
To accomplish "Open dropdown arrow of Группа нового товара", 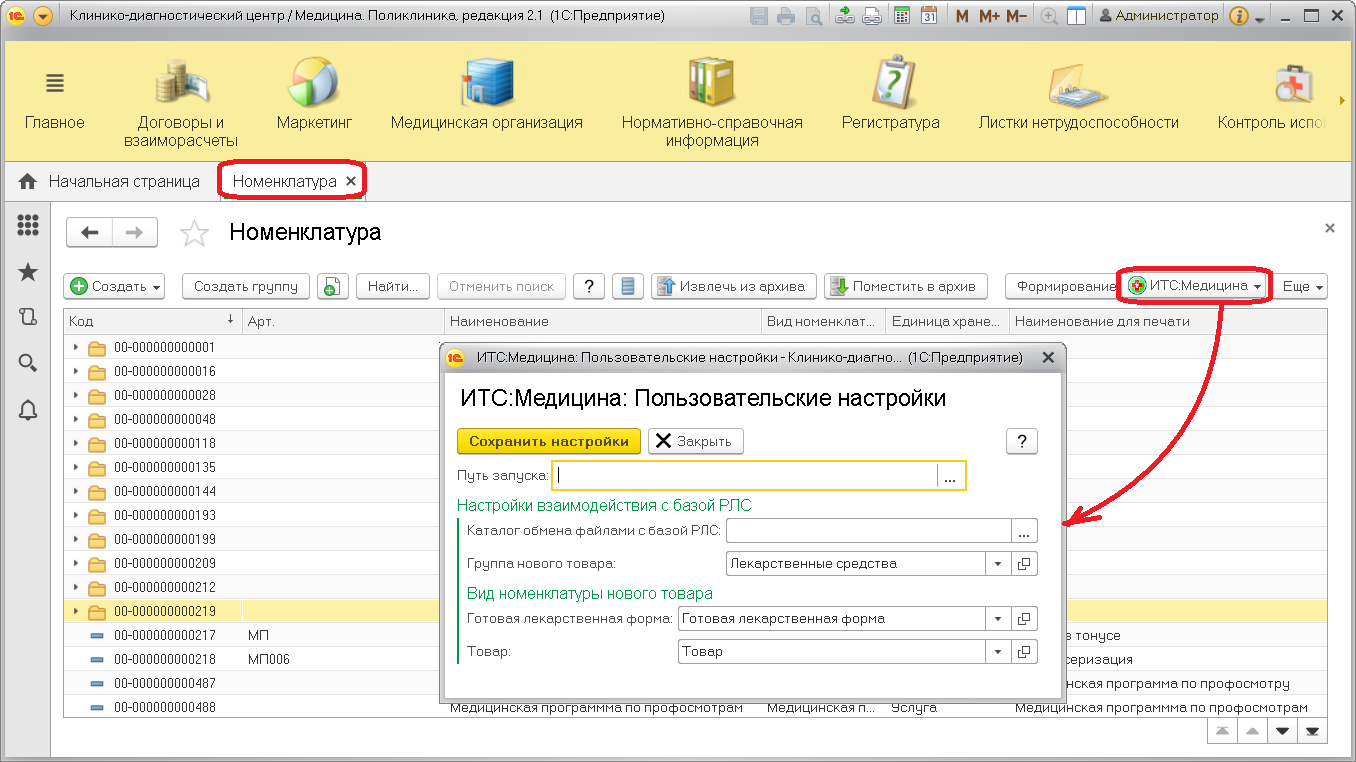I will coord(998,563).
